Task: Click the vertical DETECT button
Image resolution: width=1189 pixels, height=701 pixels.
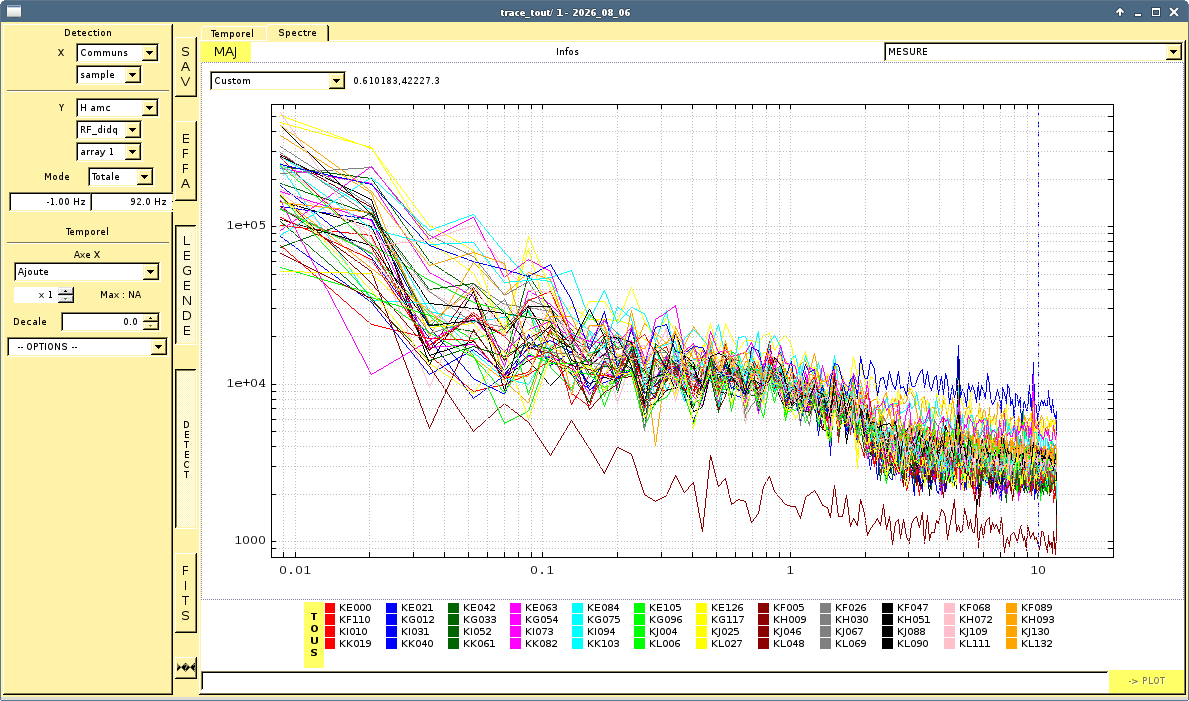Action: (186, 449)
